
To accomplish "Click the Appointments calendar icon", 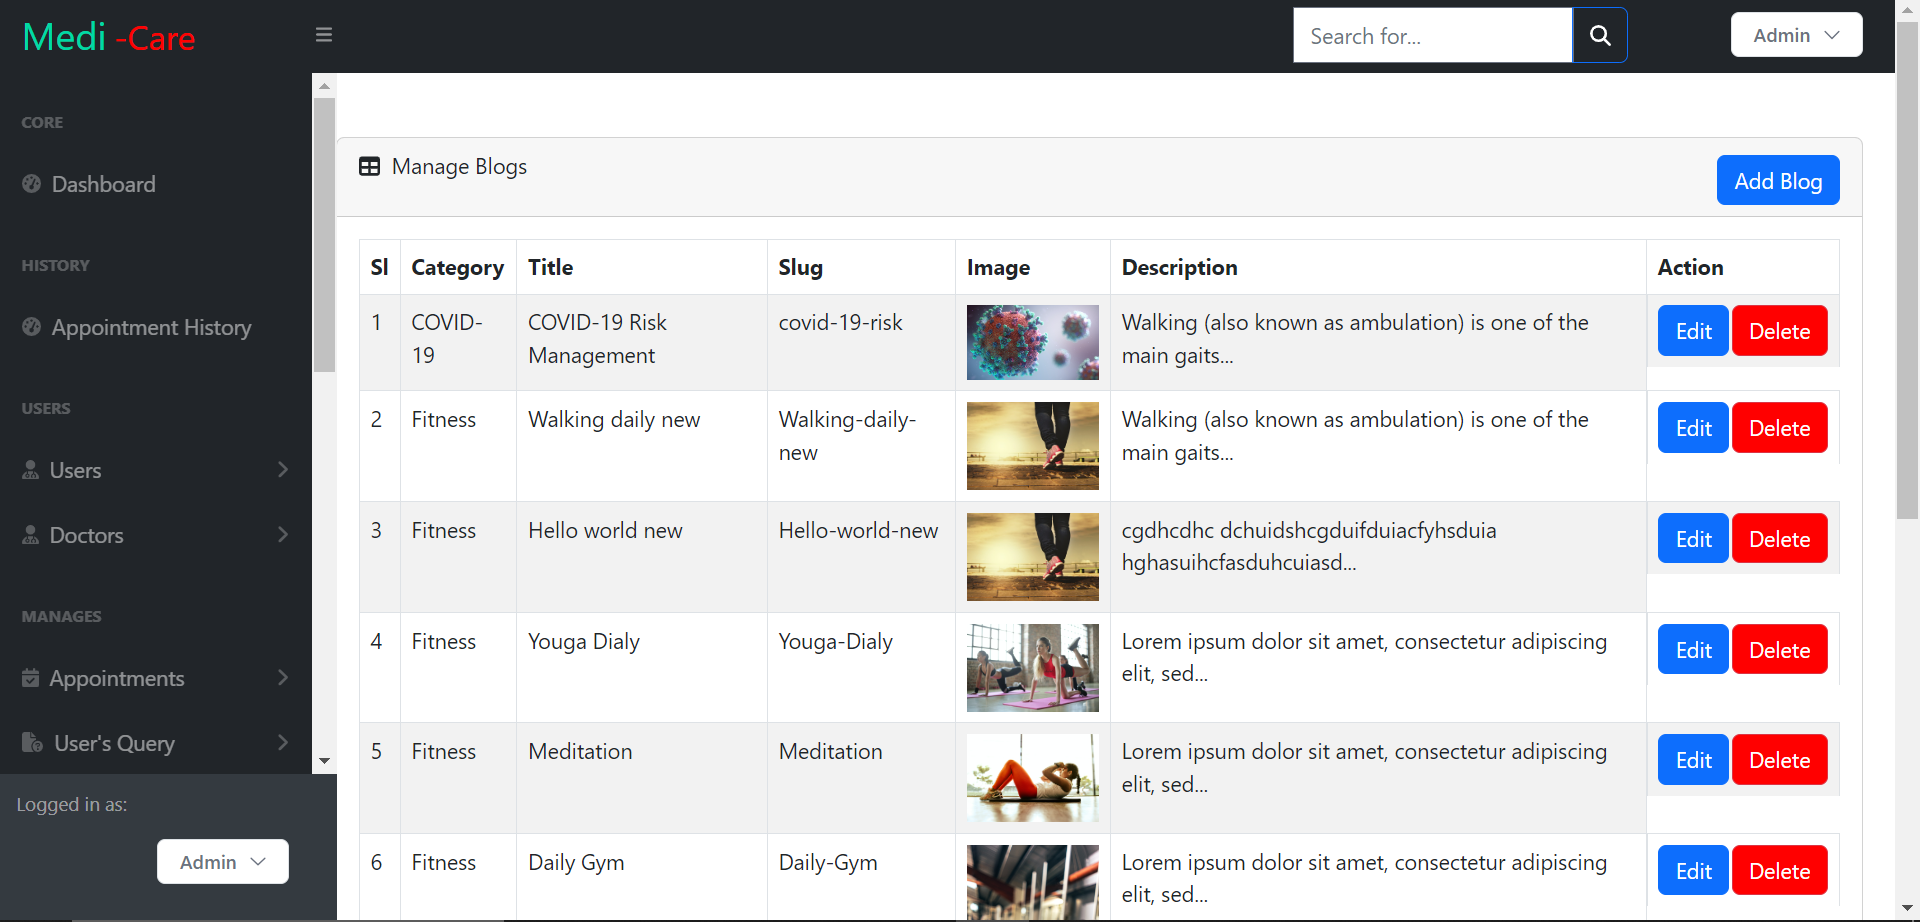I will click(31, 678).
